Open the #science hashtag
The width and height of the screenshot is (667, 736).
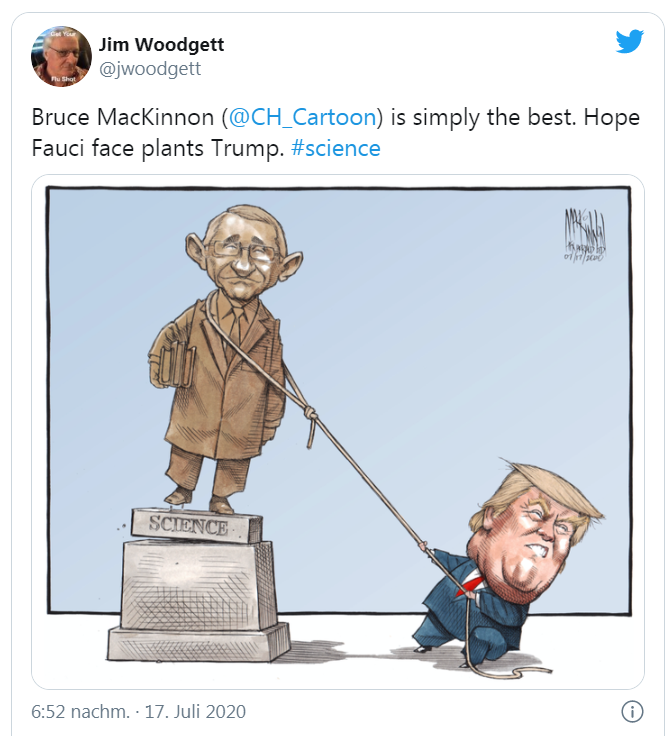click(x=336, y=148)
